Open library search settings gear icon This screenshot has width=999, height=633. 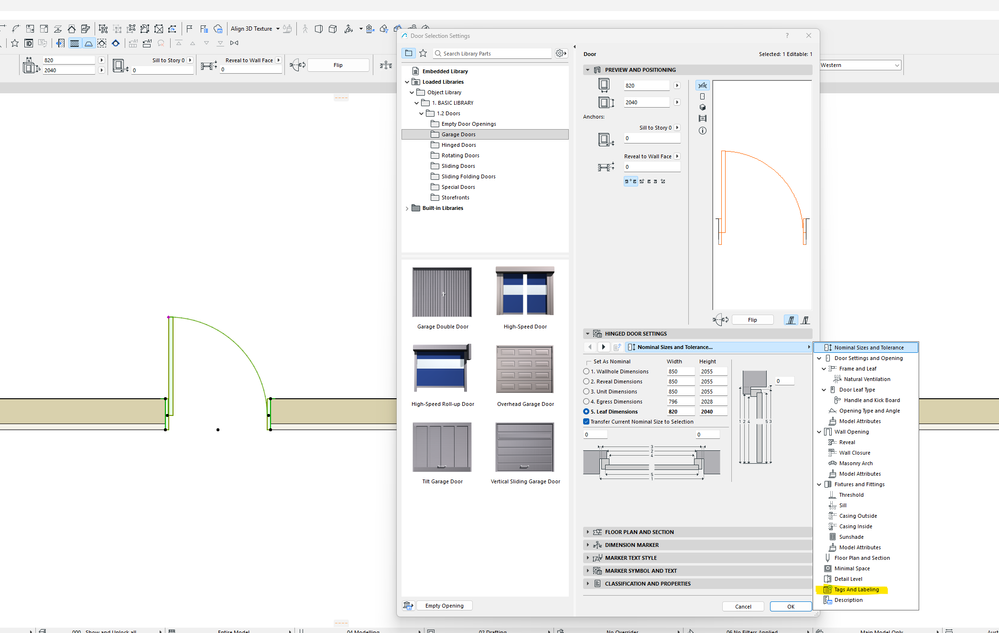(x=560, y=53)
